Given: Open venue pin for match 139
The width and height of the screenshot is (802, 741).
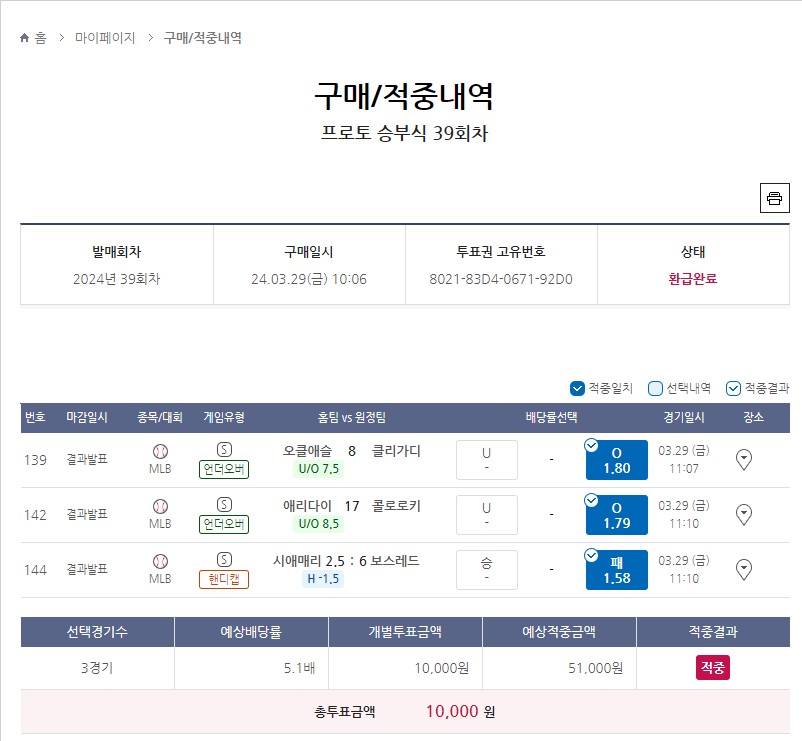Looking at the screenshot, I should [743, 459].
